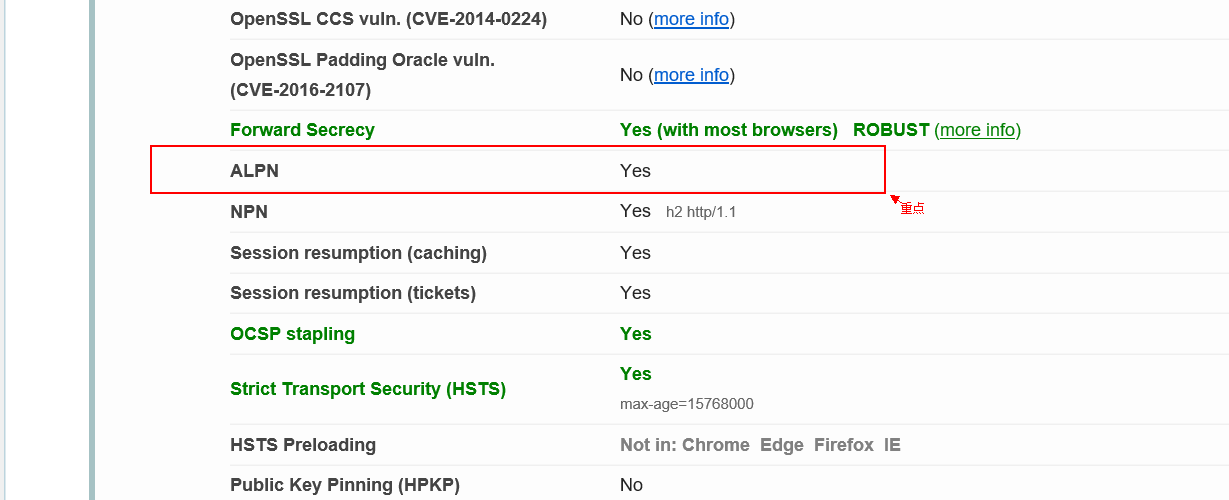Click Yes value for Strict Transport Security
1229x500 pixels.
636,374
